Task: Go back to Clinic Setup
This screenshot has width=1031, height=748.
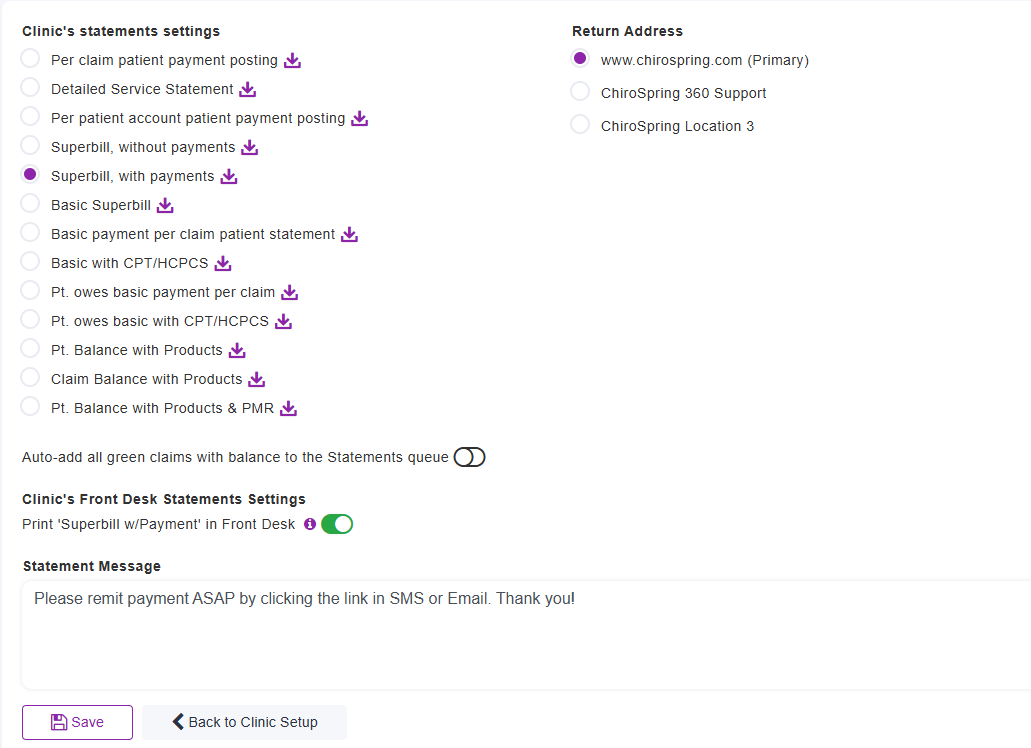Action: pos(244,722)
